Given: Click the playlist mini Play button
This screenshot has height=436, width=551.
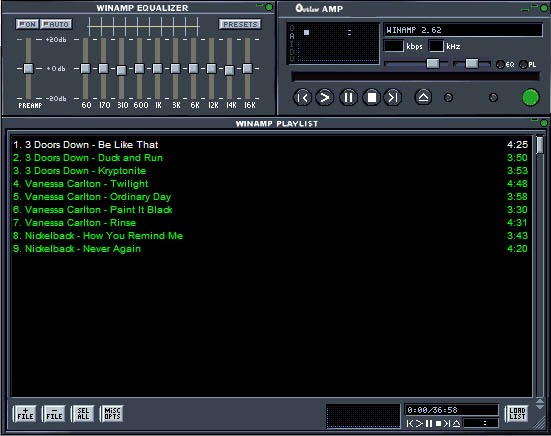Looking at the screenshot, I should 419,424.
